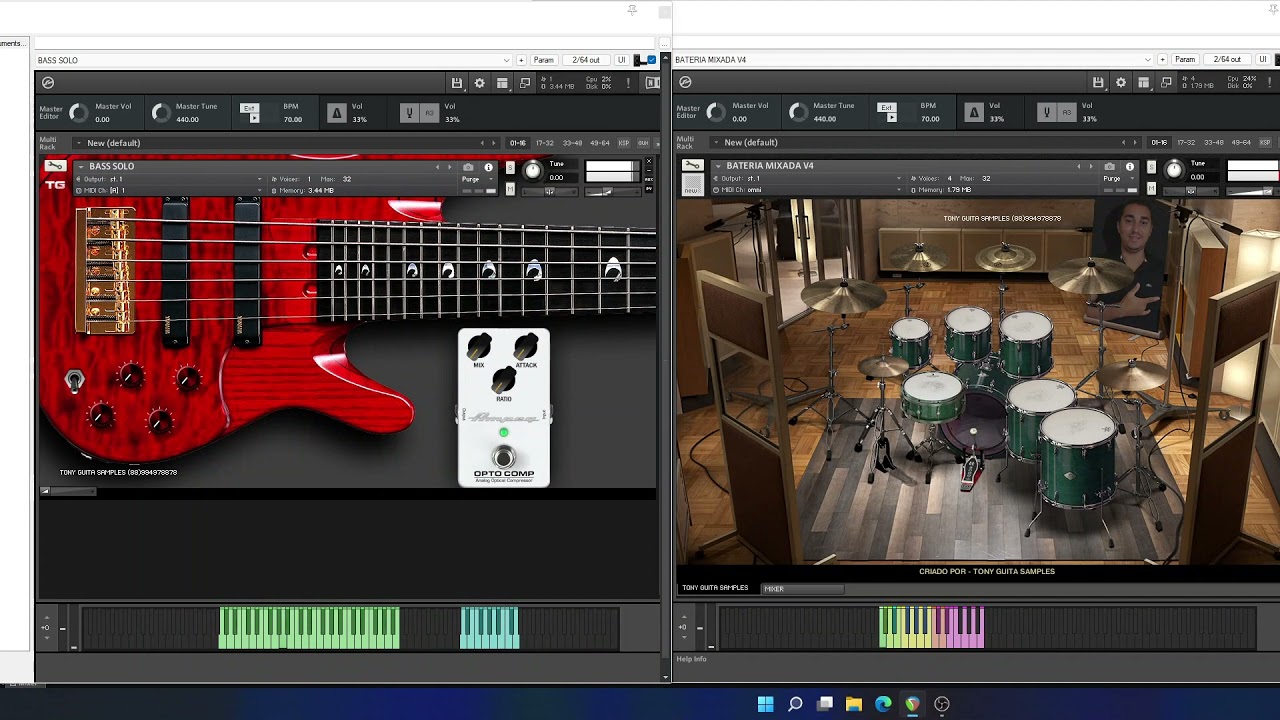Open the workspace layout icon in the BATERIA window
1280x720 pixels.
click(x=1143, y=82)
